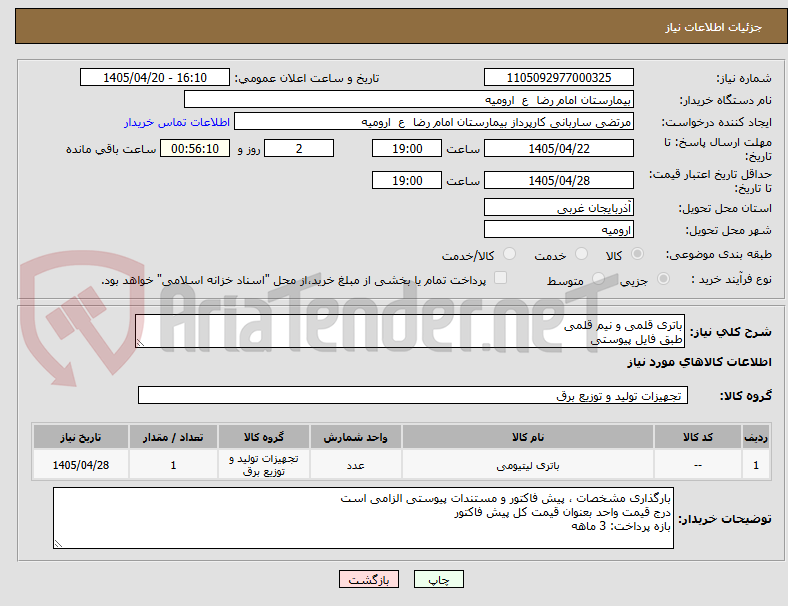Click the announcement date field 1405/04/20 - 16:10
Viewport: 788px width, 606px height.
click(155, 77)
